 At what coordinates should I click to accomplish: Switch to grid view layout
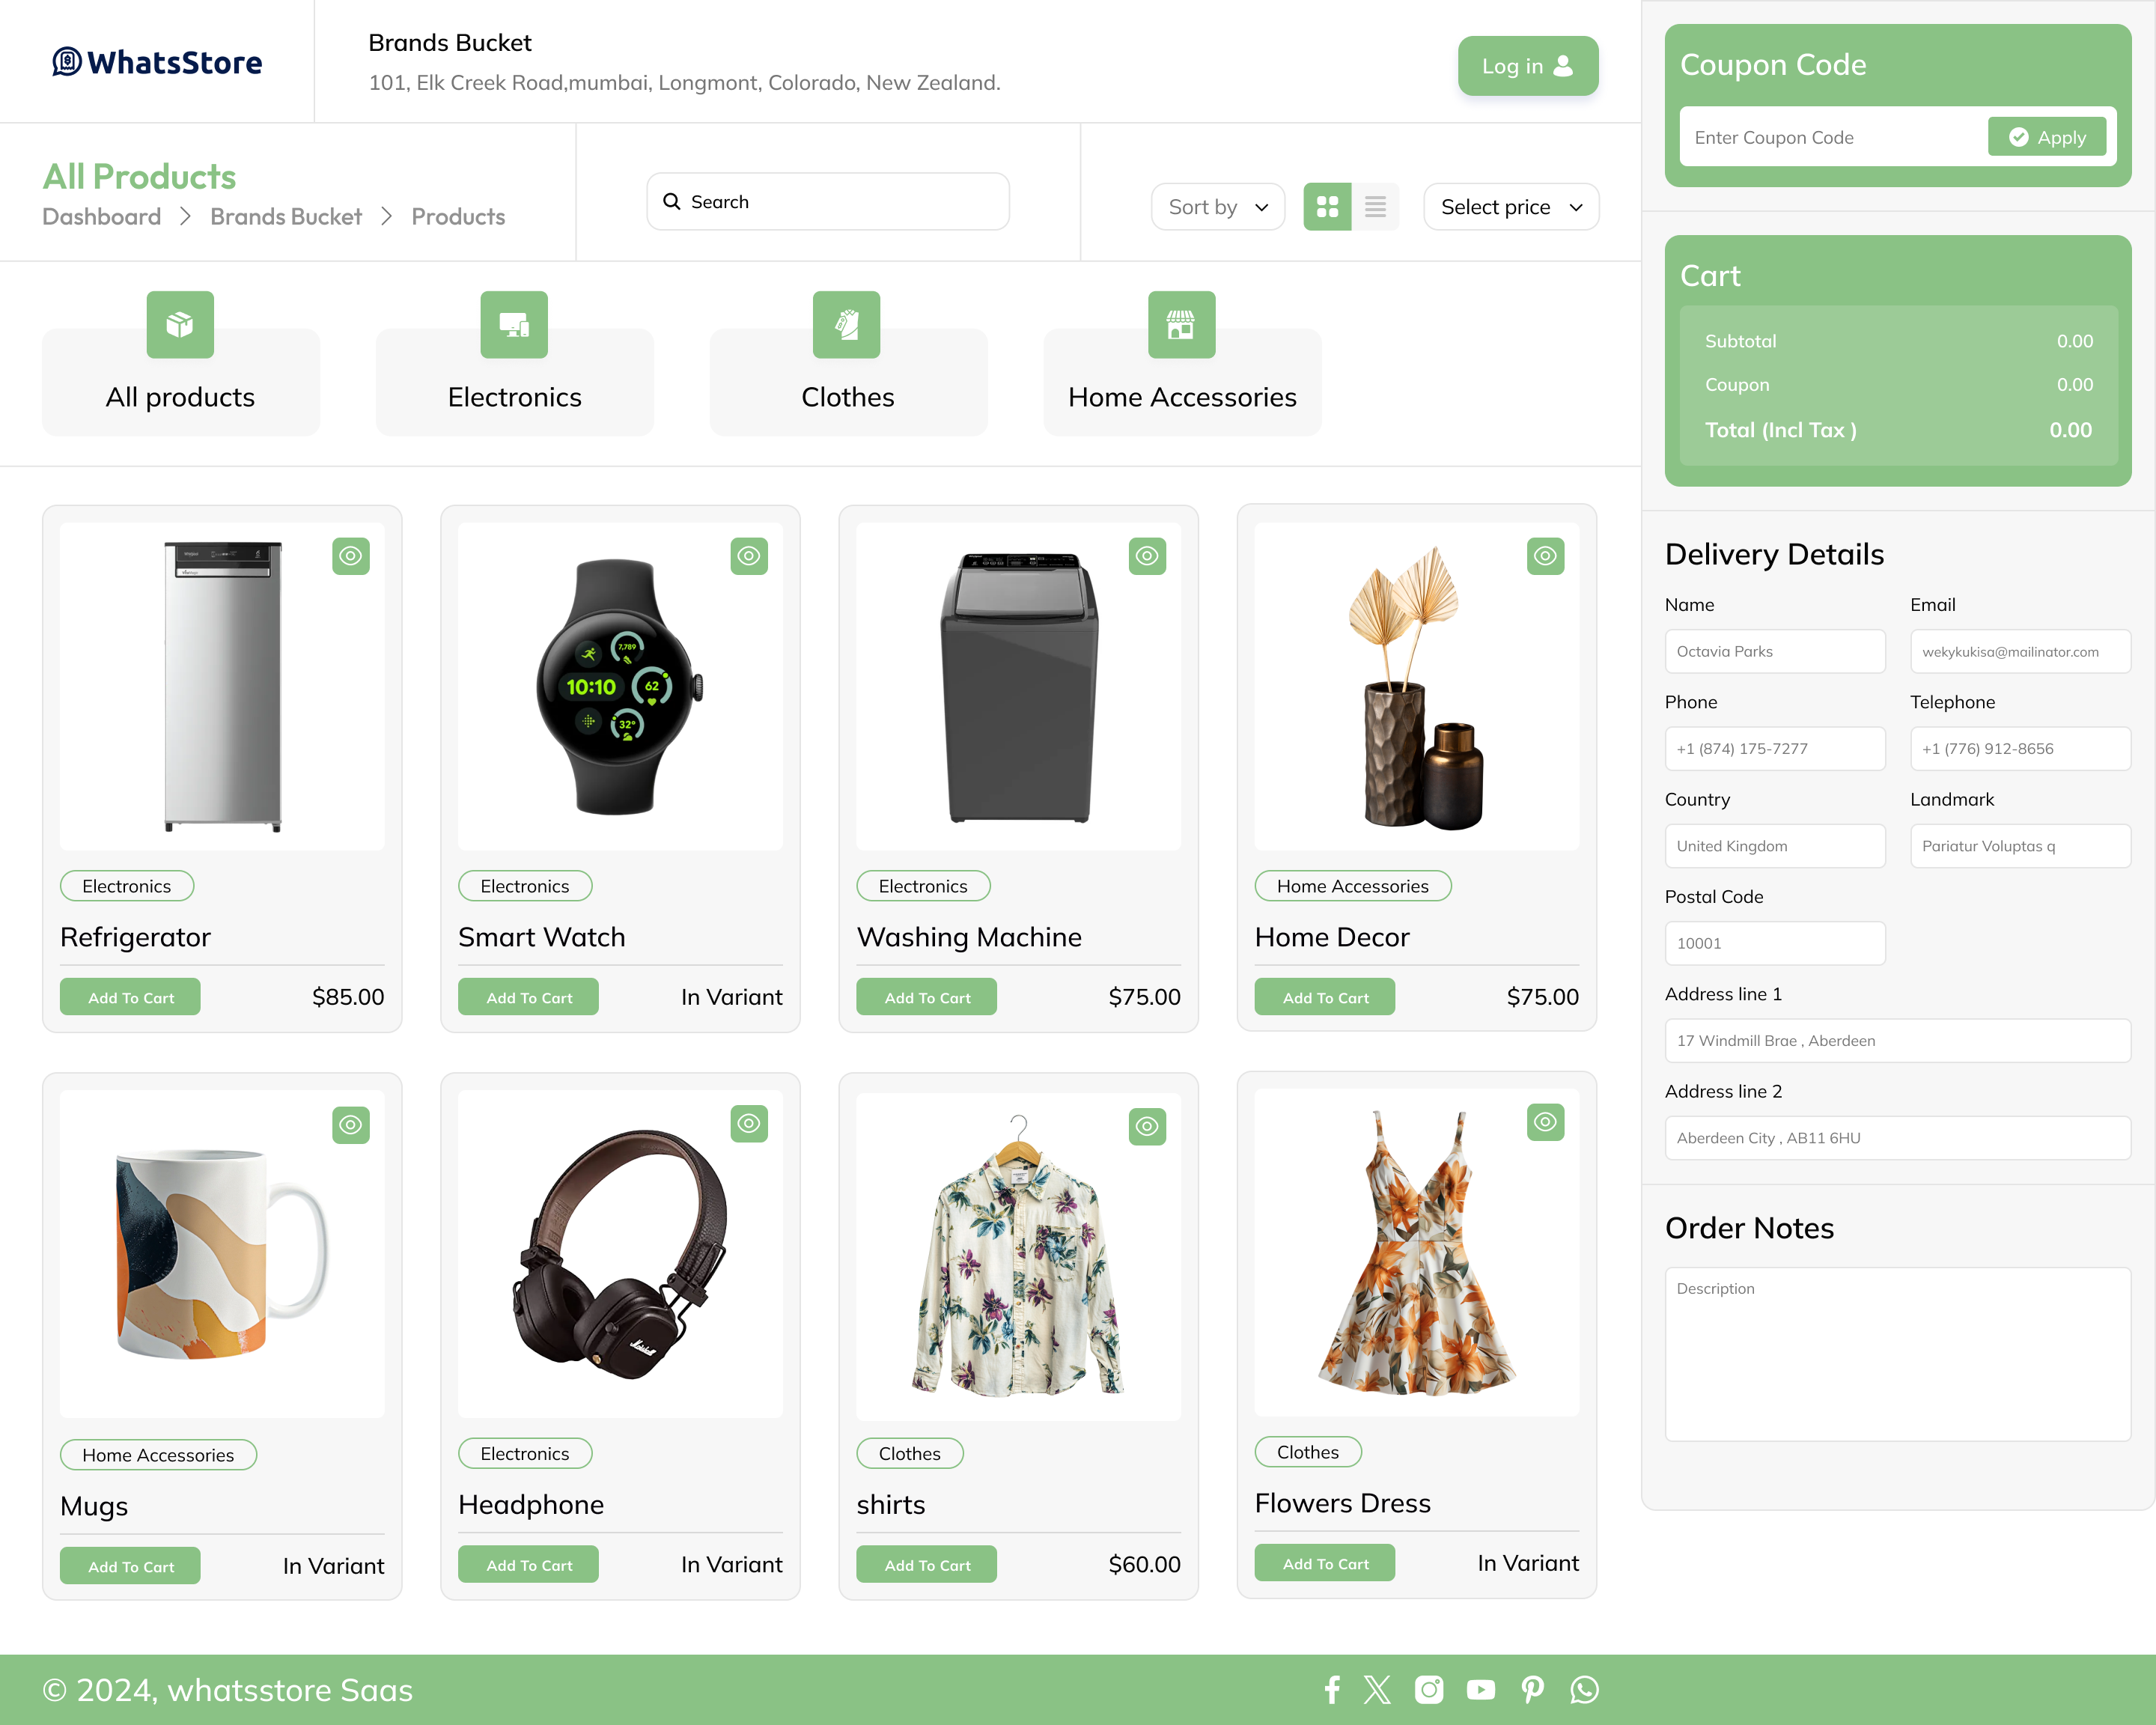pos(1327,207)
